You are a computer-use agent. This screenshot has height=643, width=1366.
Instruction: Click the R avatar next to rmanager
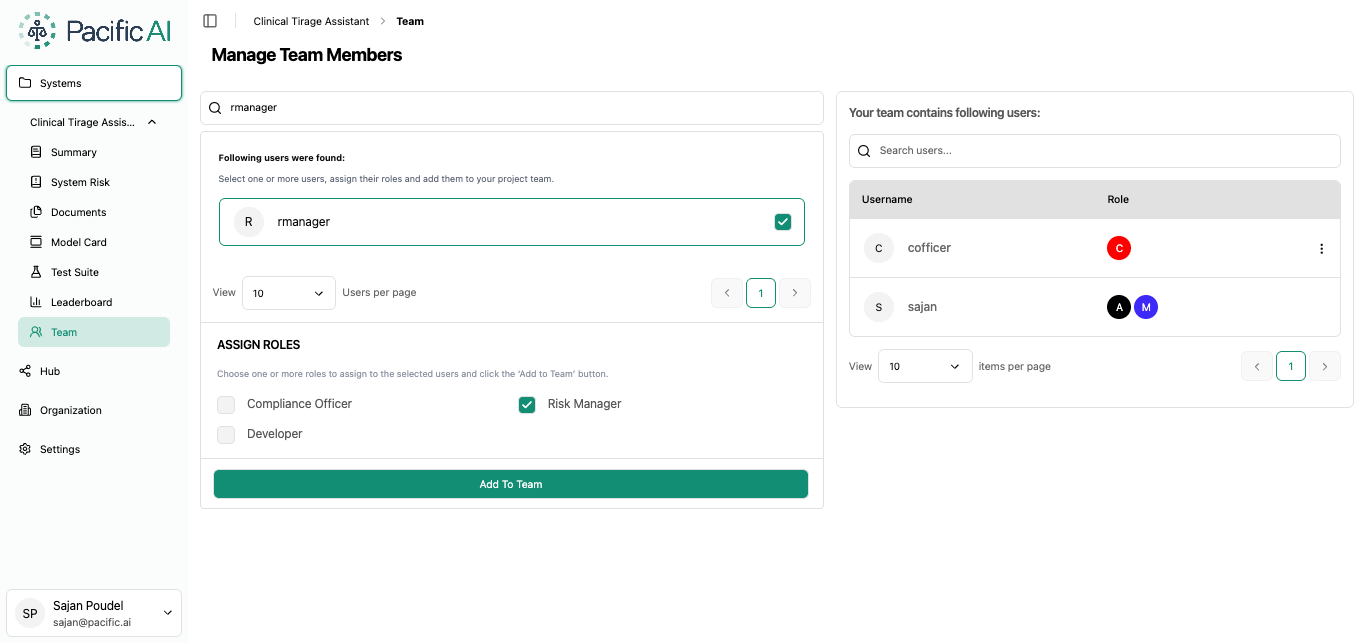(x=249, y=222)
